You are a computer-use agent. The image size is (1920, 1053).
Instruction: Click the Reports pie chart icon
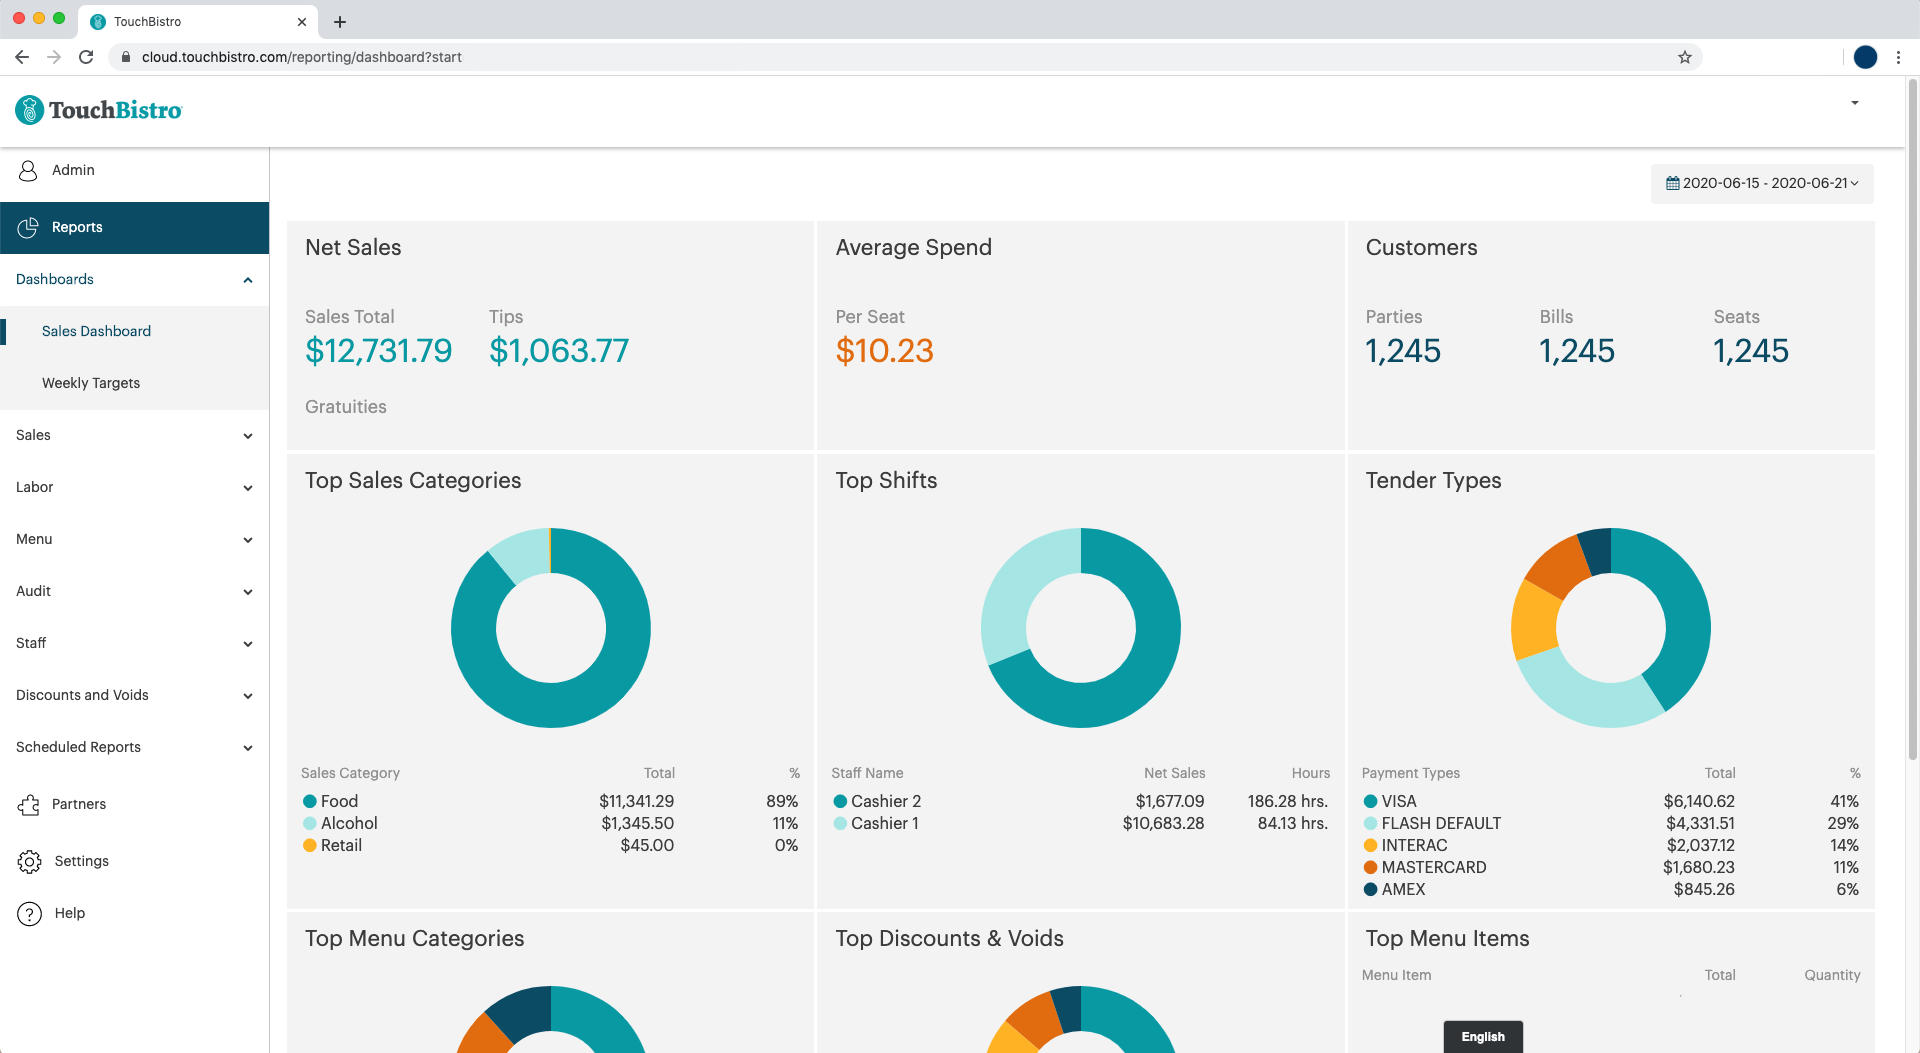[28, 228]
